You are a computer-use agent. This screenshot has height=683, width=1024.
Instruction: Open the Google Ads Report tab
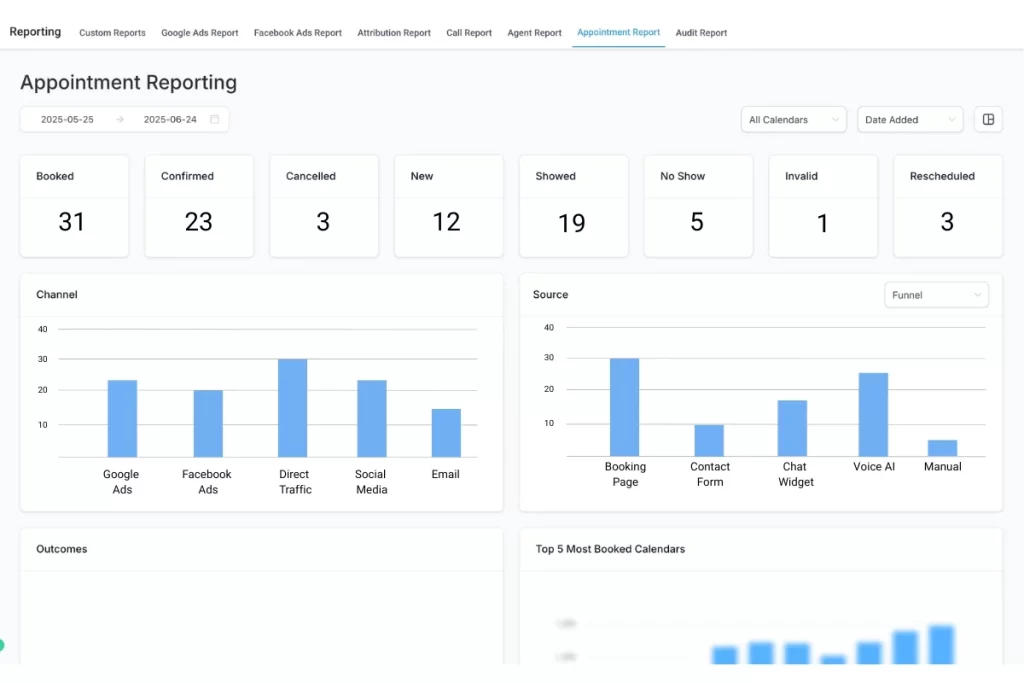click(x=200, y=33)
